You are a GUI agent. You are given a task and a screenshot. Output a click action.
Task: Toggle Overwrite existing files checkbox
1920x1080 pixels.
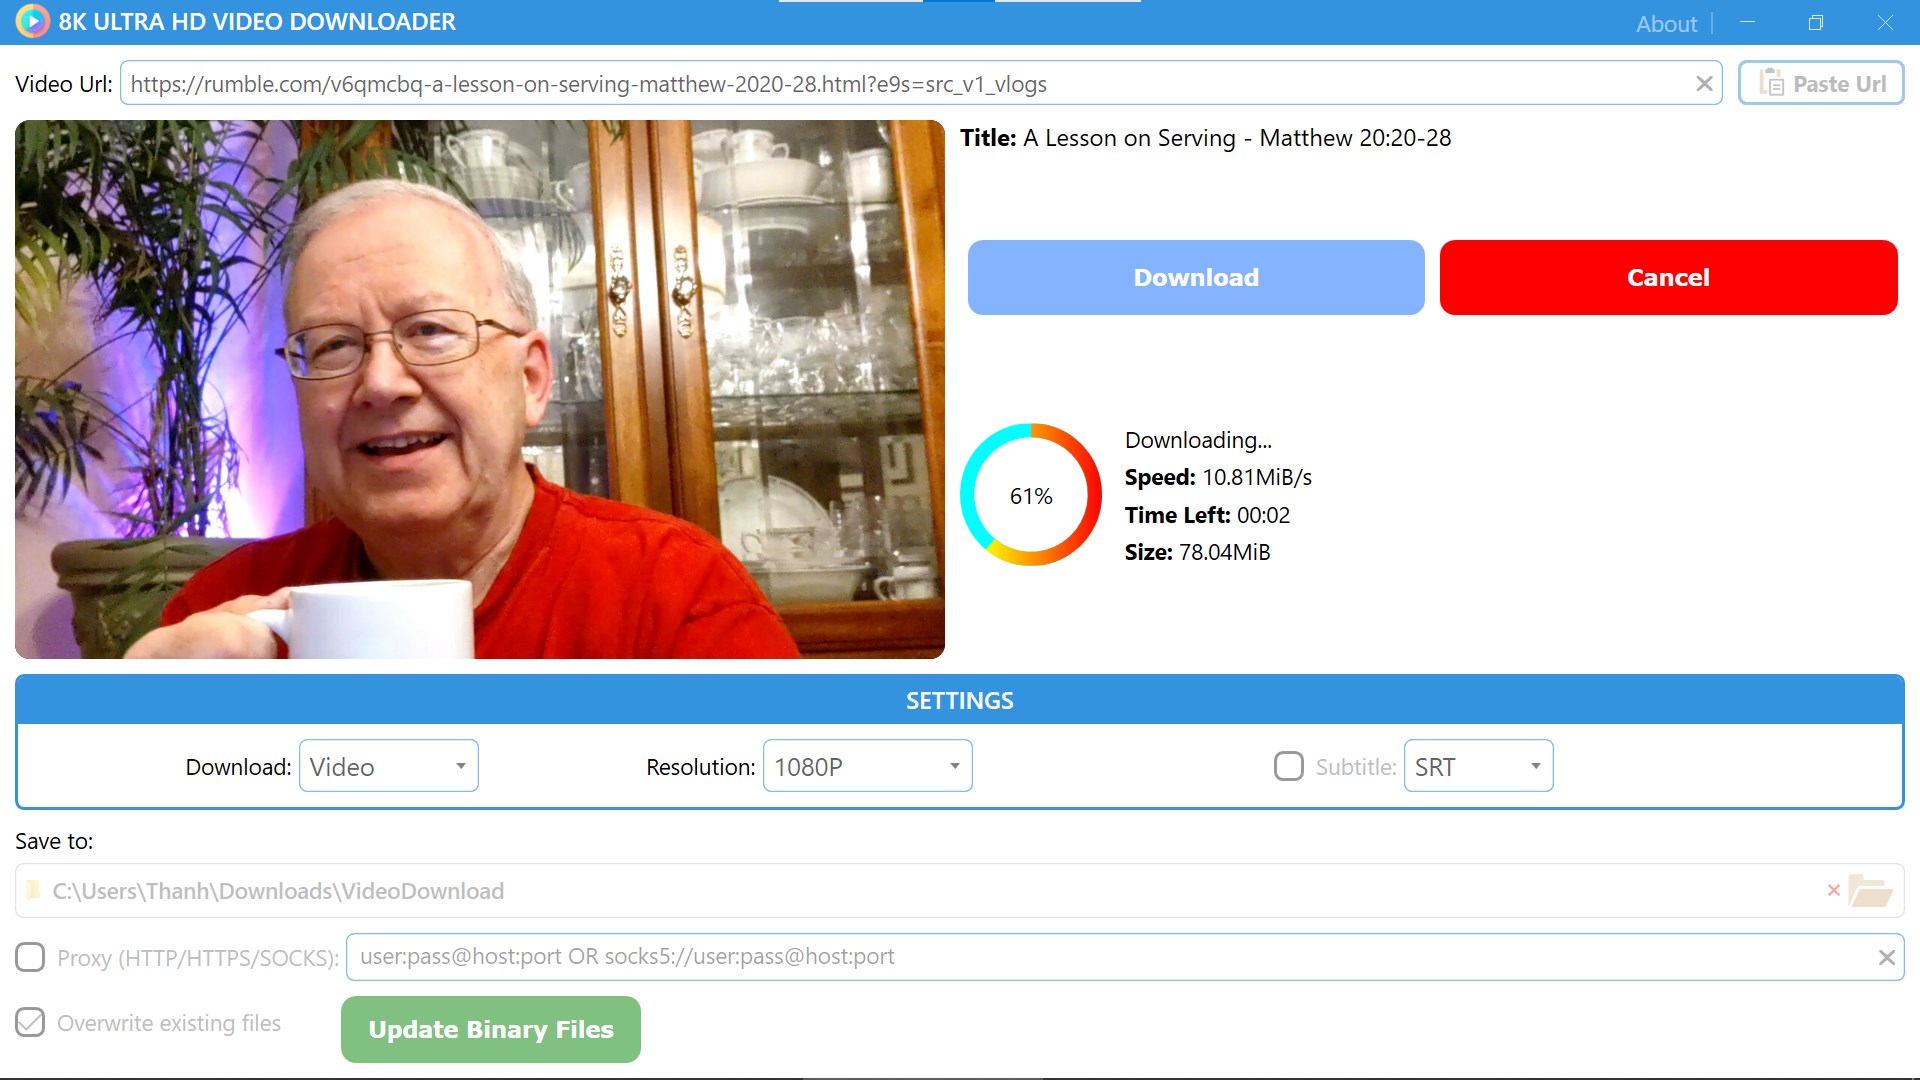point(30,1022)
